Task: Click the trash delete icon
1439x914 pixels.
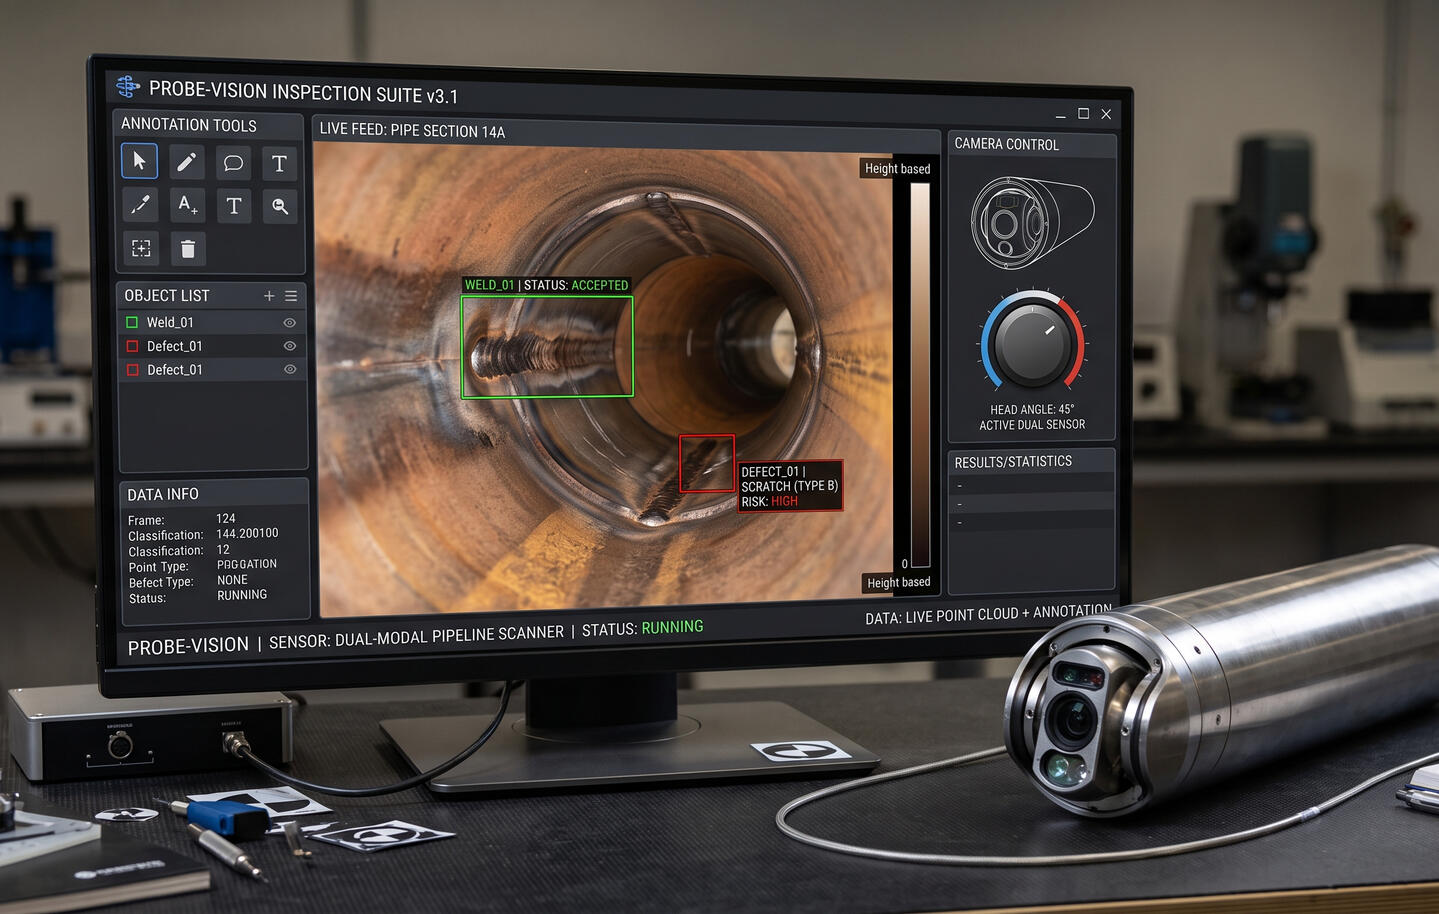Action: tap(188, 249)
